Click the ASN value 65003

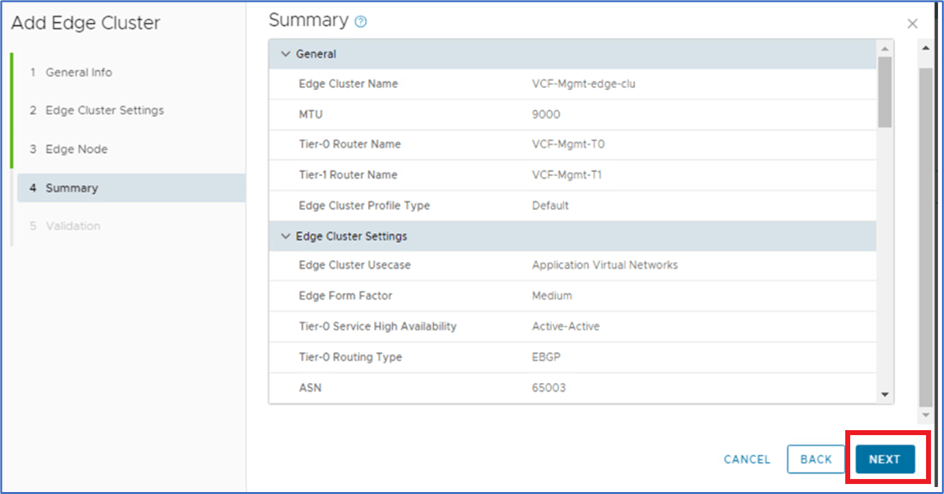pos(549,387)
